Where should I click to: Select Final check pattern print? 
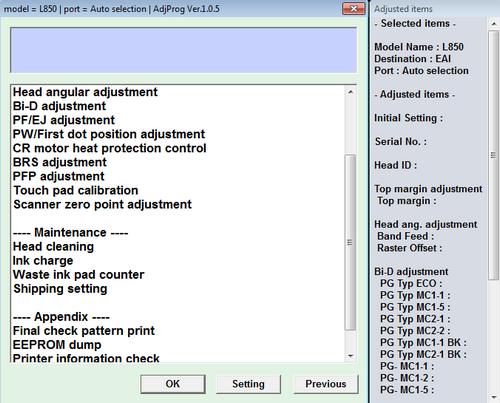(x=84, y=331)
